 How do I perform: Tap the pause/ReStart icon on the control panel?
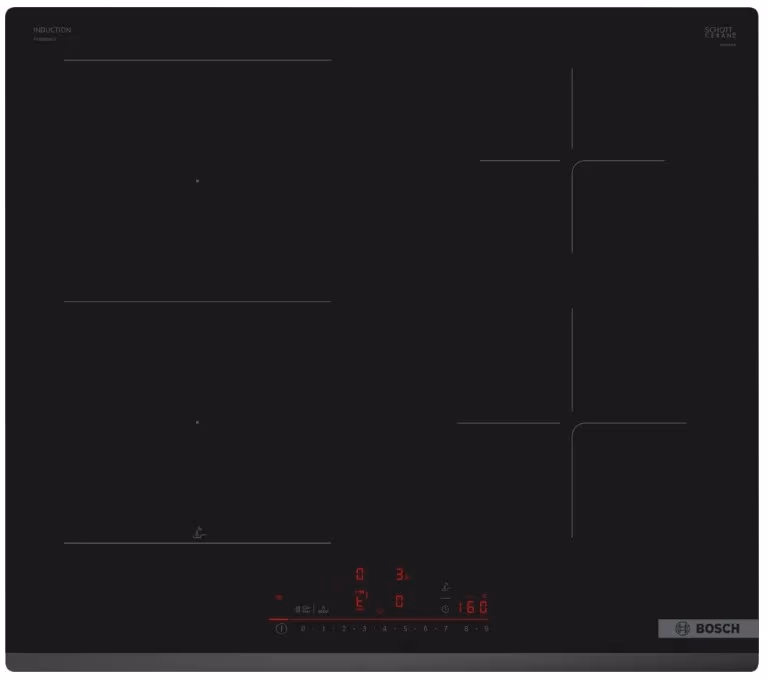[x=303, y=610]
